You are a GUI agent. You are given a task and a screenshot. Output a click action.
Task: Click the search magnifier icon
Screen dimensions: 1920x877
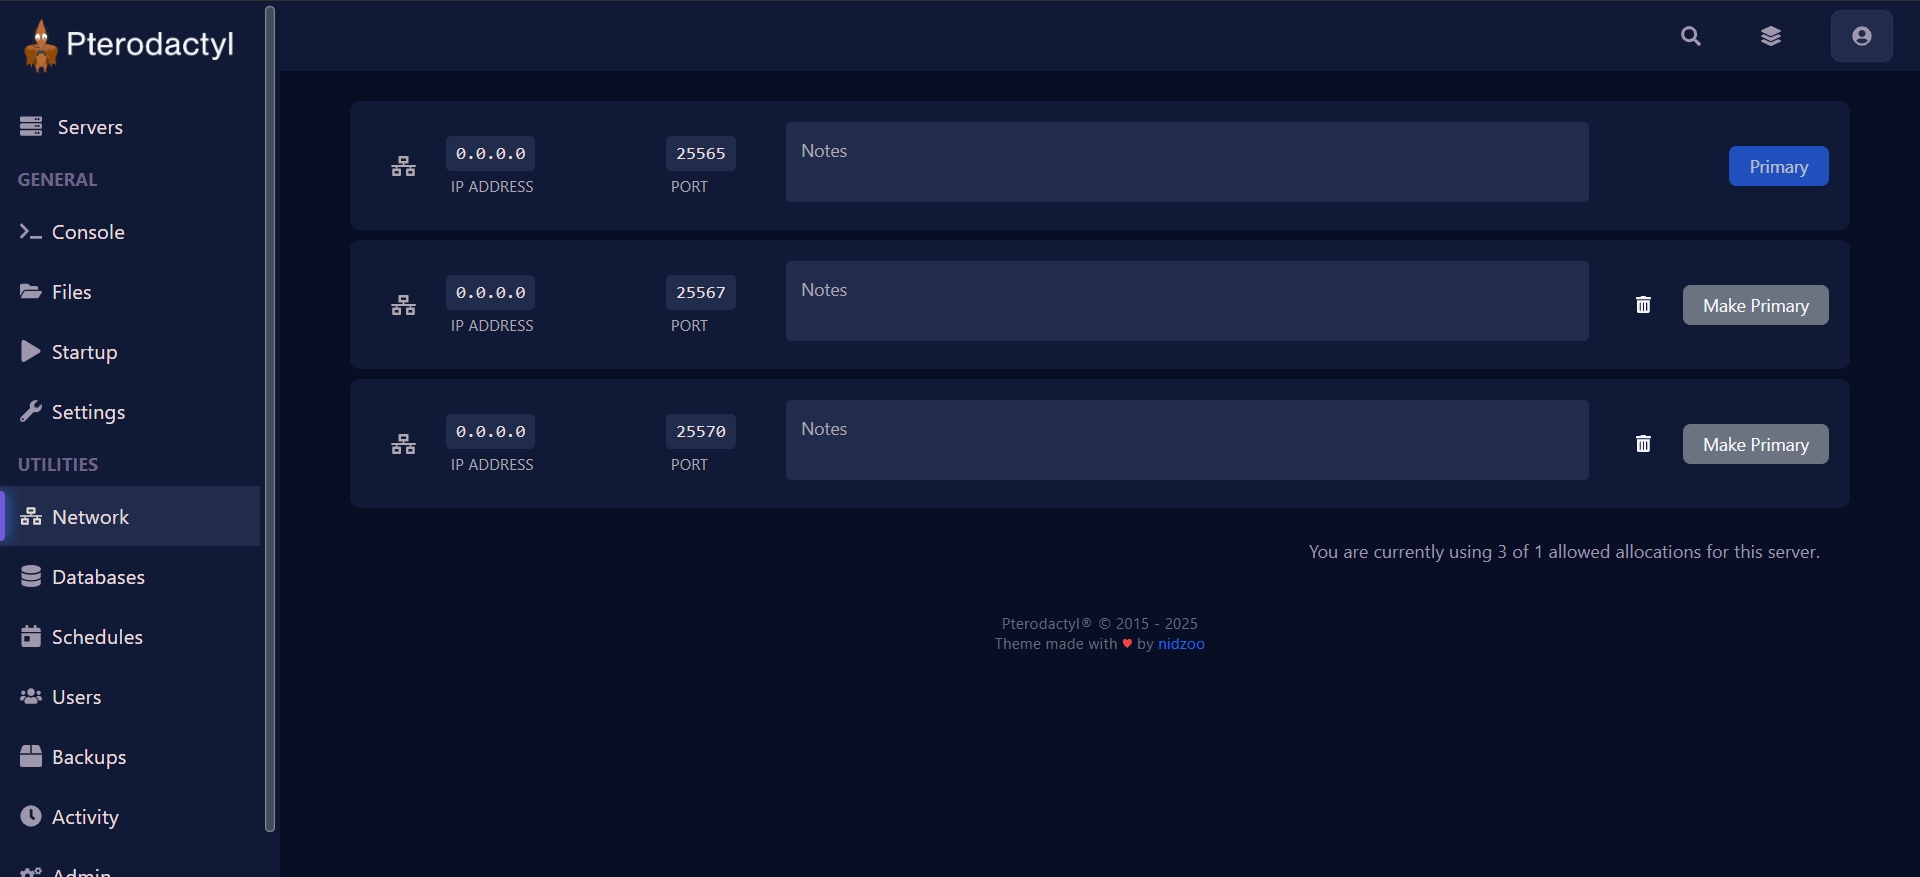point(1690,36)
